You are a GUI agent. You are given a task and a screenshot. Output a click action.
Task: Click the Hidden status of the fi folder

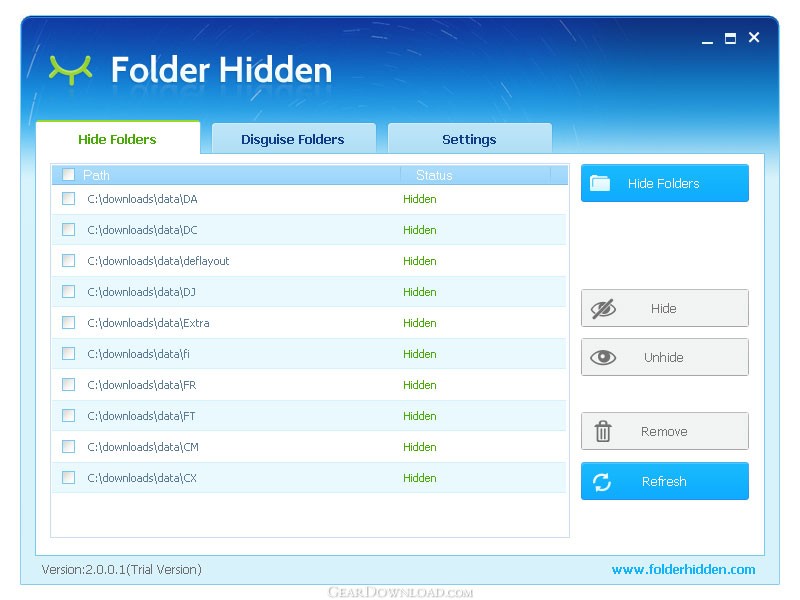pos(419,354)
